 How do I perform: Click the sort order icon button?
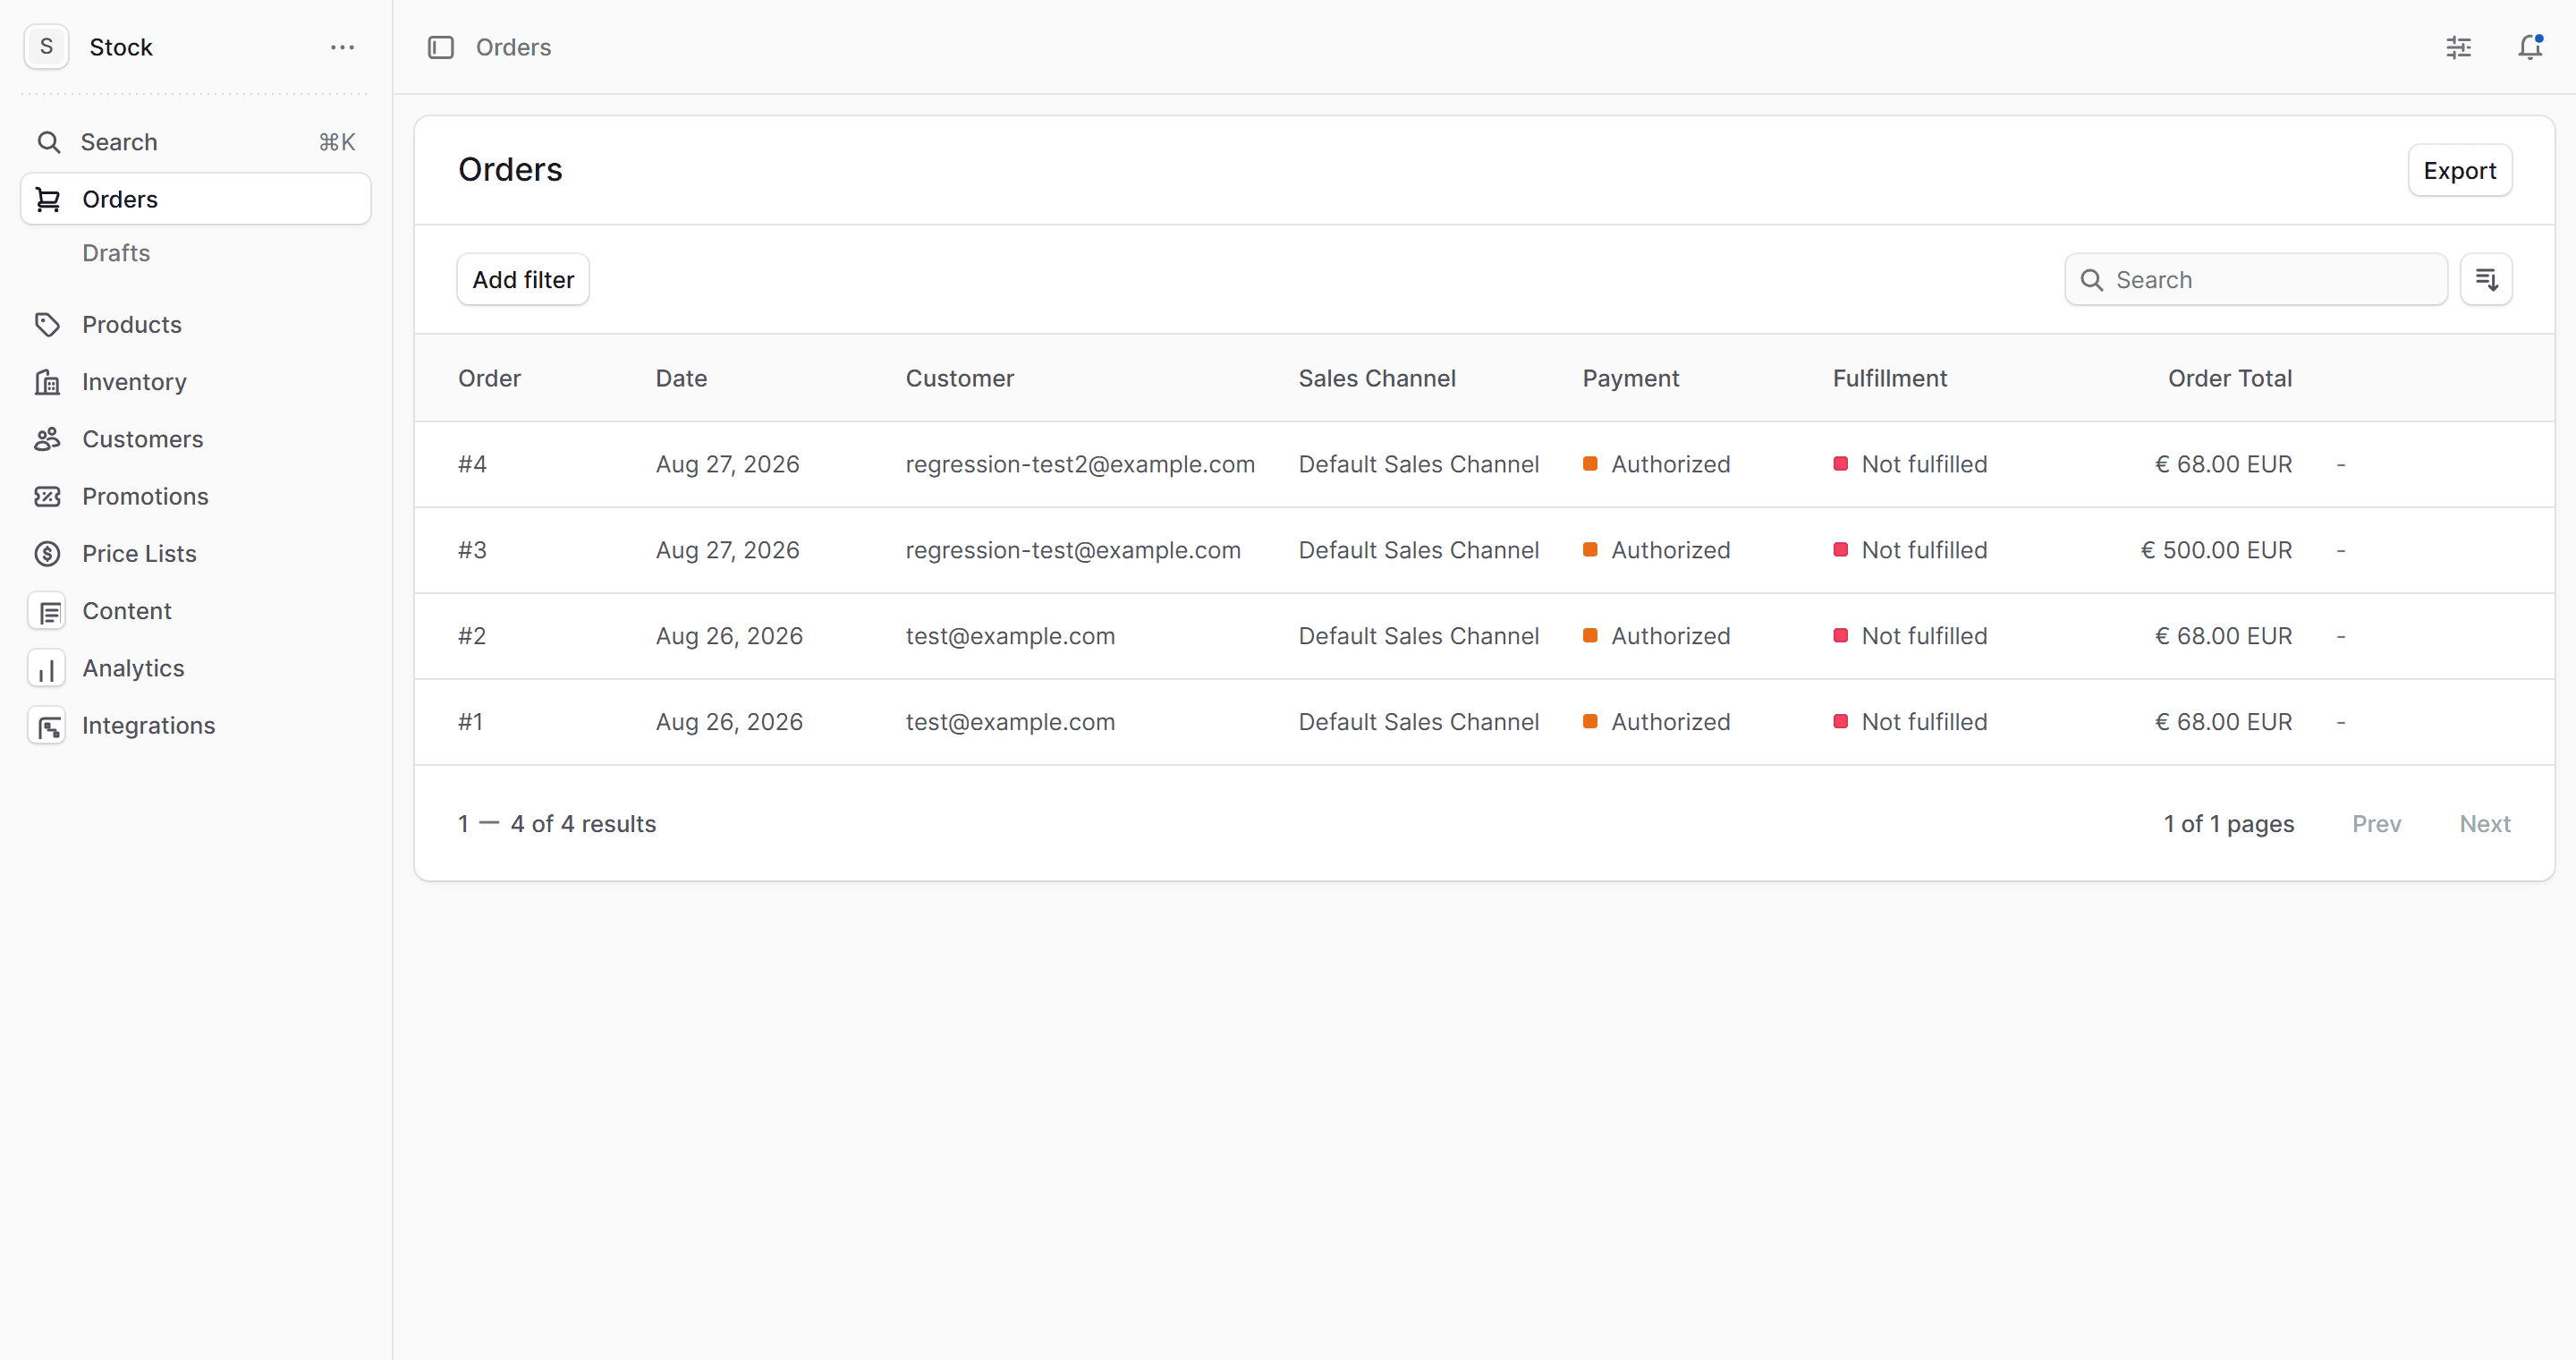coord(2486,279)
